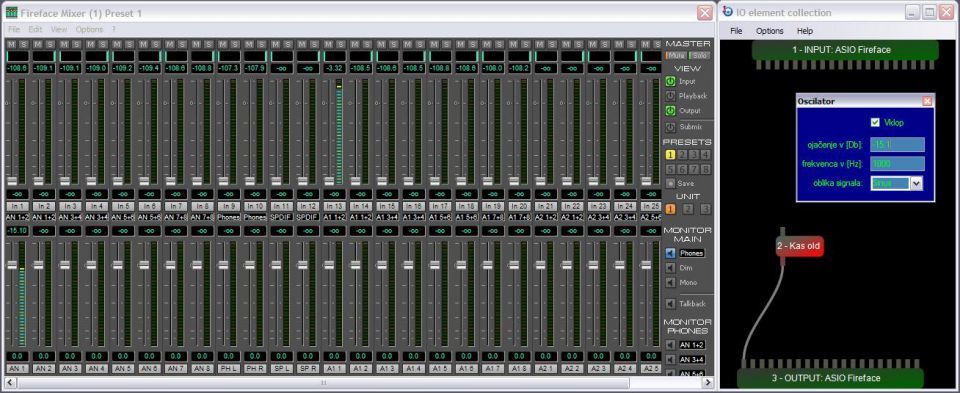Toggle the Output view power icon
This screenshot has width=960, height=393.
click(x=670, y=111)
